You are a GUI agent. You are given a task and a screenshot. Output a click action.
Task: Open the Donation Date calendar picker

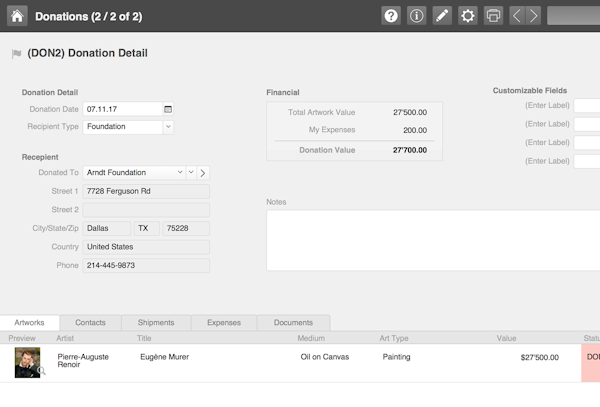pos(167,109)
